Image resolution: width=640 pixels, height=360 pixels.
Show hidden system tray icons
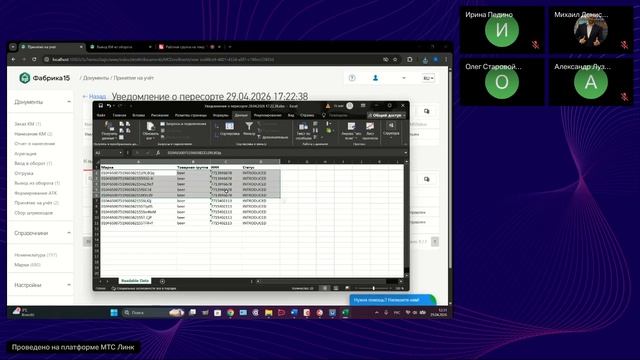click(x=376, y=313)
